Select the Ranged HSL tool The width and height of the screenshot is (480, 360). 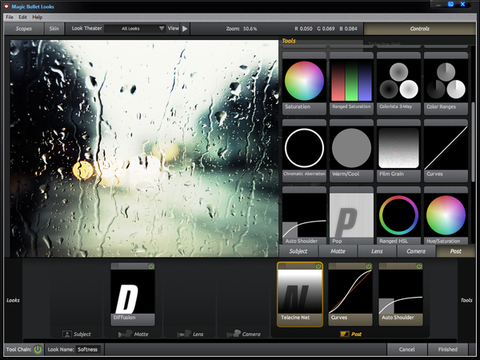pos(399,216)
